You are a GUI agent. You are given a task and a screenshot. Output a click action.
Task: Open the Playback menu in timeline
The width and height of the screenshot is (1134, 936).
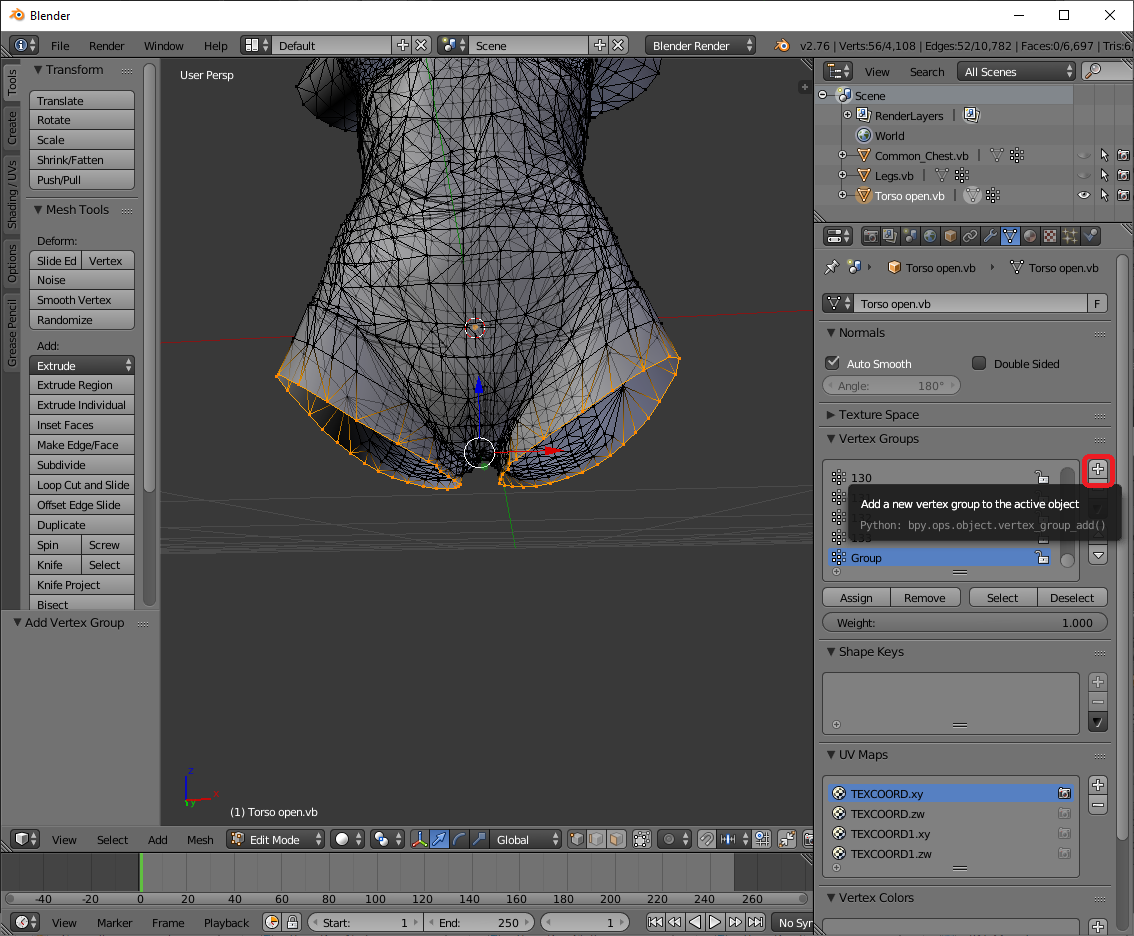(226, 922)
